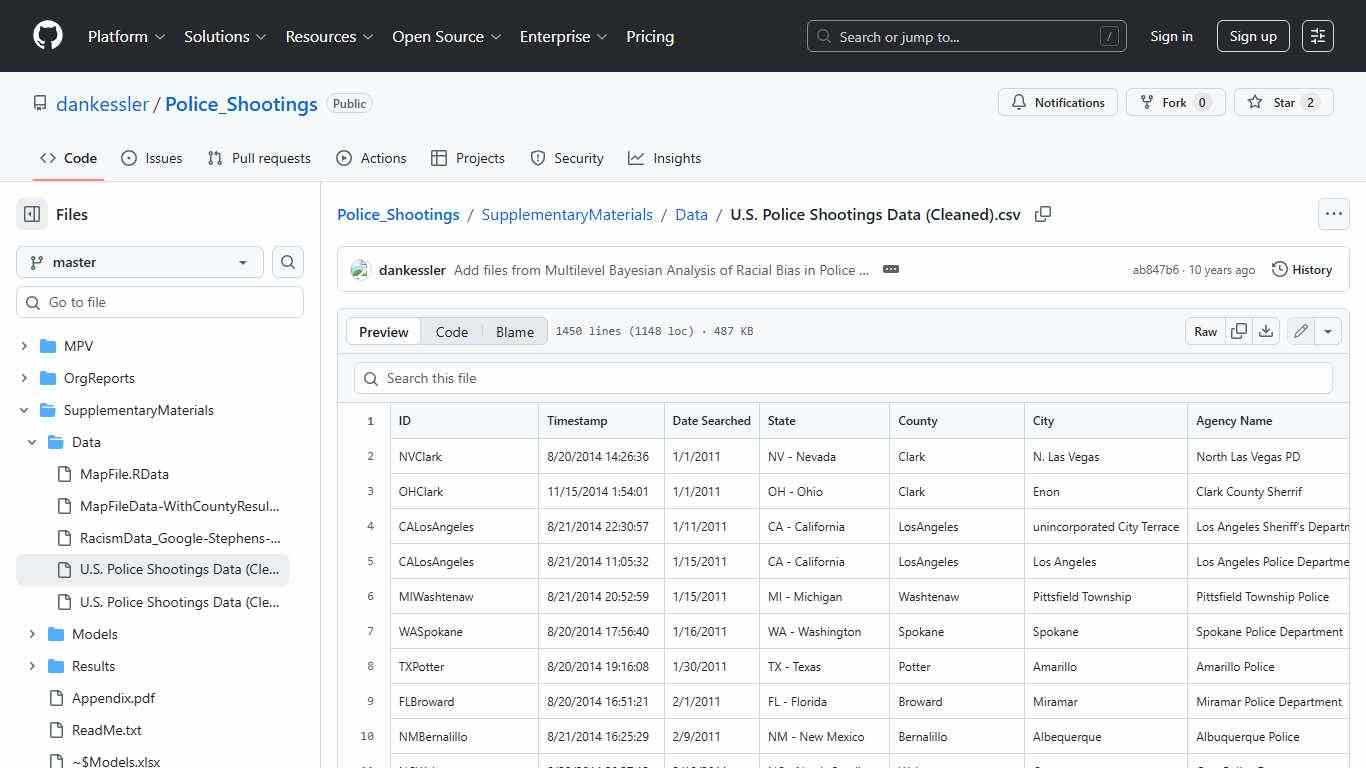Open the edit options caret menu
1366x768 pixels.
click(1328, 331)
